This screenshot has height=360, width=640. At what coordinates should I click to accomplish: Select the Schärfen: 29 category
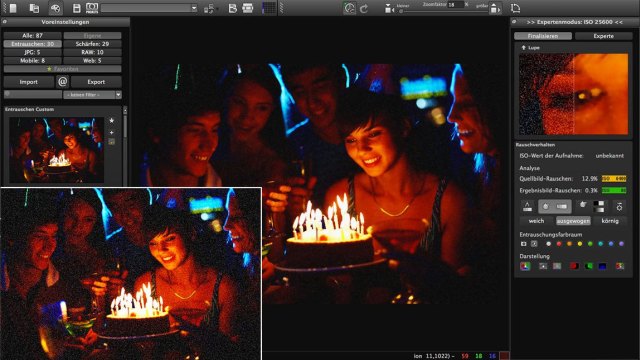92,44
